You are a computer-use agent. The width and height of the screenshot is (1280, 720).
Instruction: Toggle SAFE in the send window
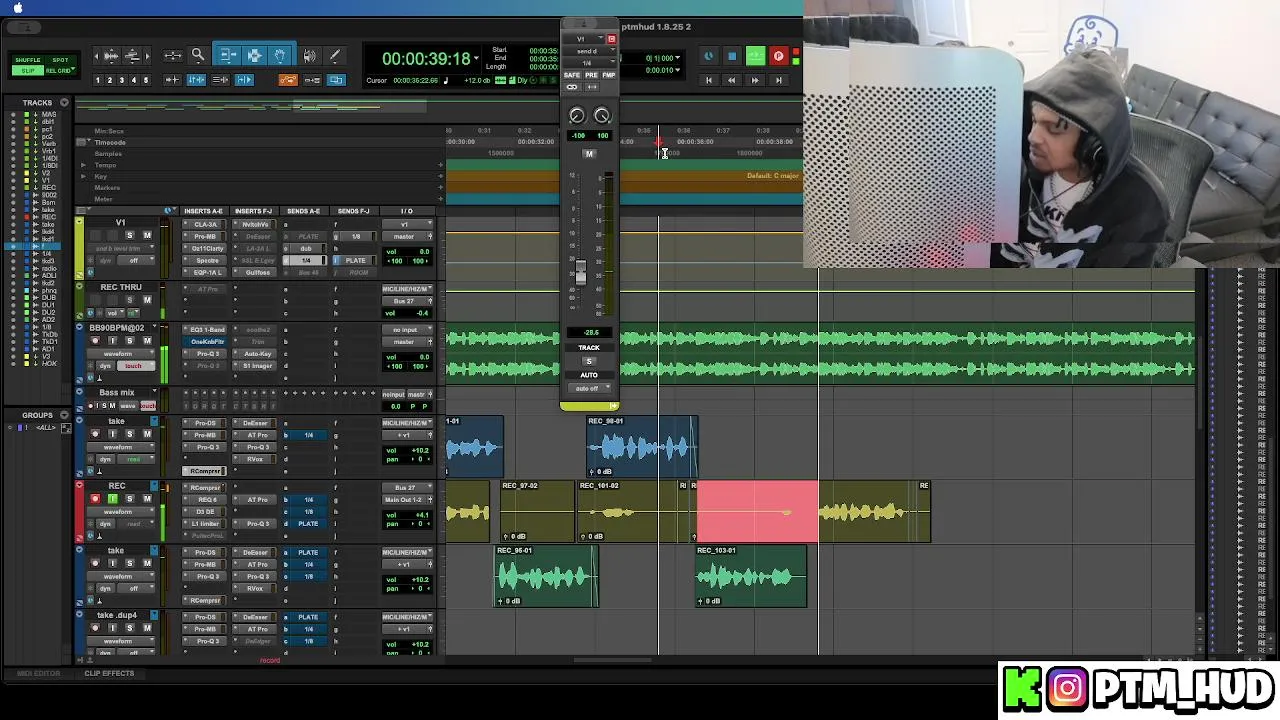click(572, 75)
